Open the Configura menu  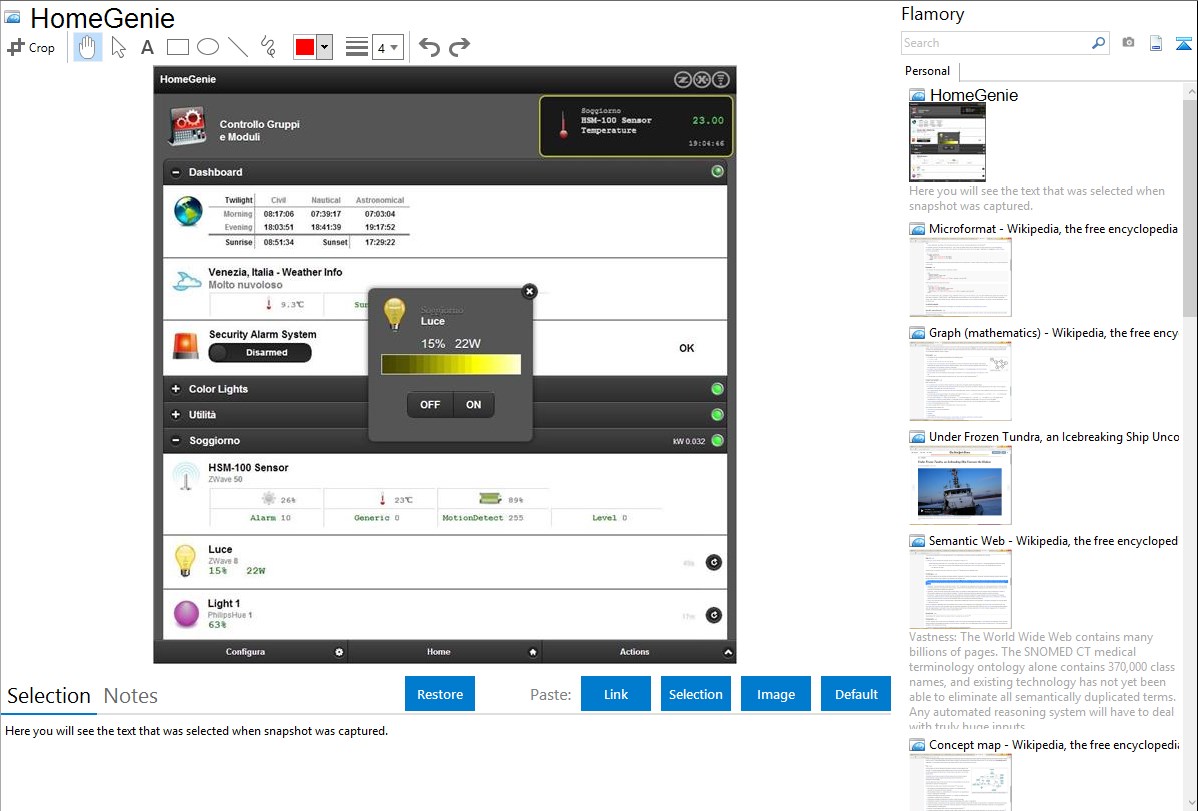(251, 652)
